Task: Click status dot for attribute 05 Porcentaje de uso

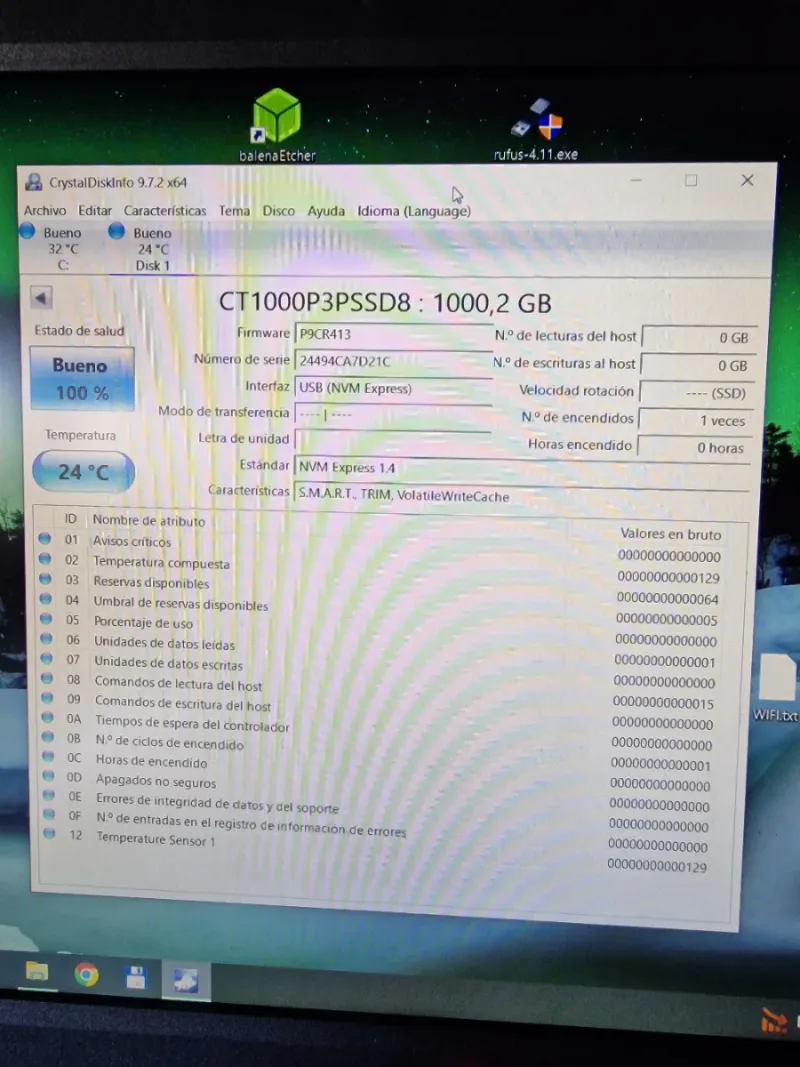Action: (x=46, y=619)
